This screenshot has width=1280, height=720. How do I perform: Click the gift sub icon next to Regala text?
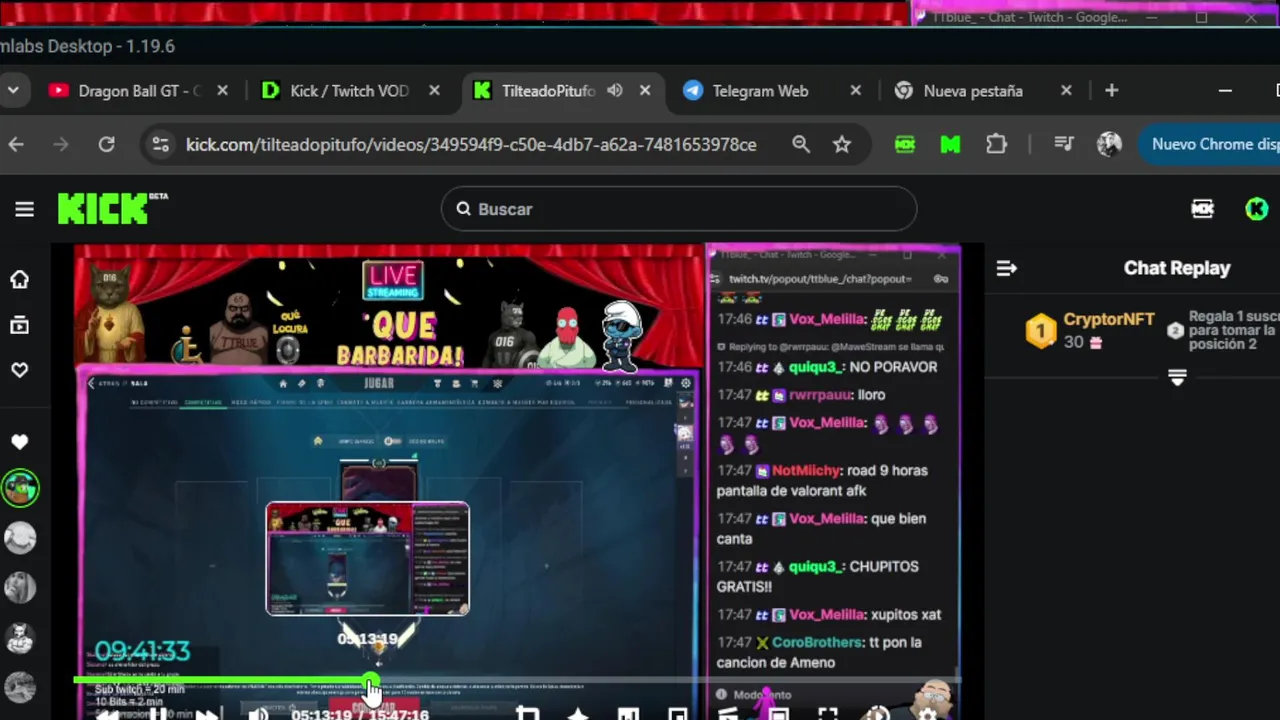pos(1175,330)
